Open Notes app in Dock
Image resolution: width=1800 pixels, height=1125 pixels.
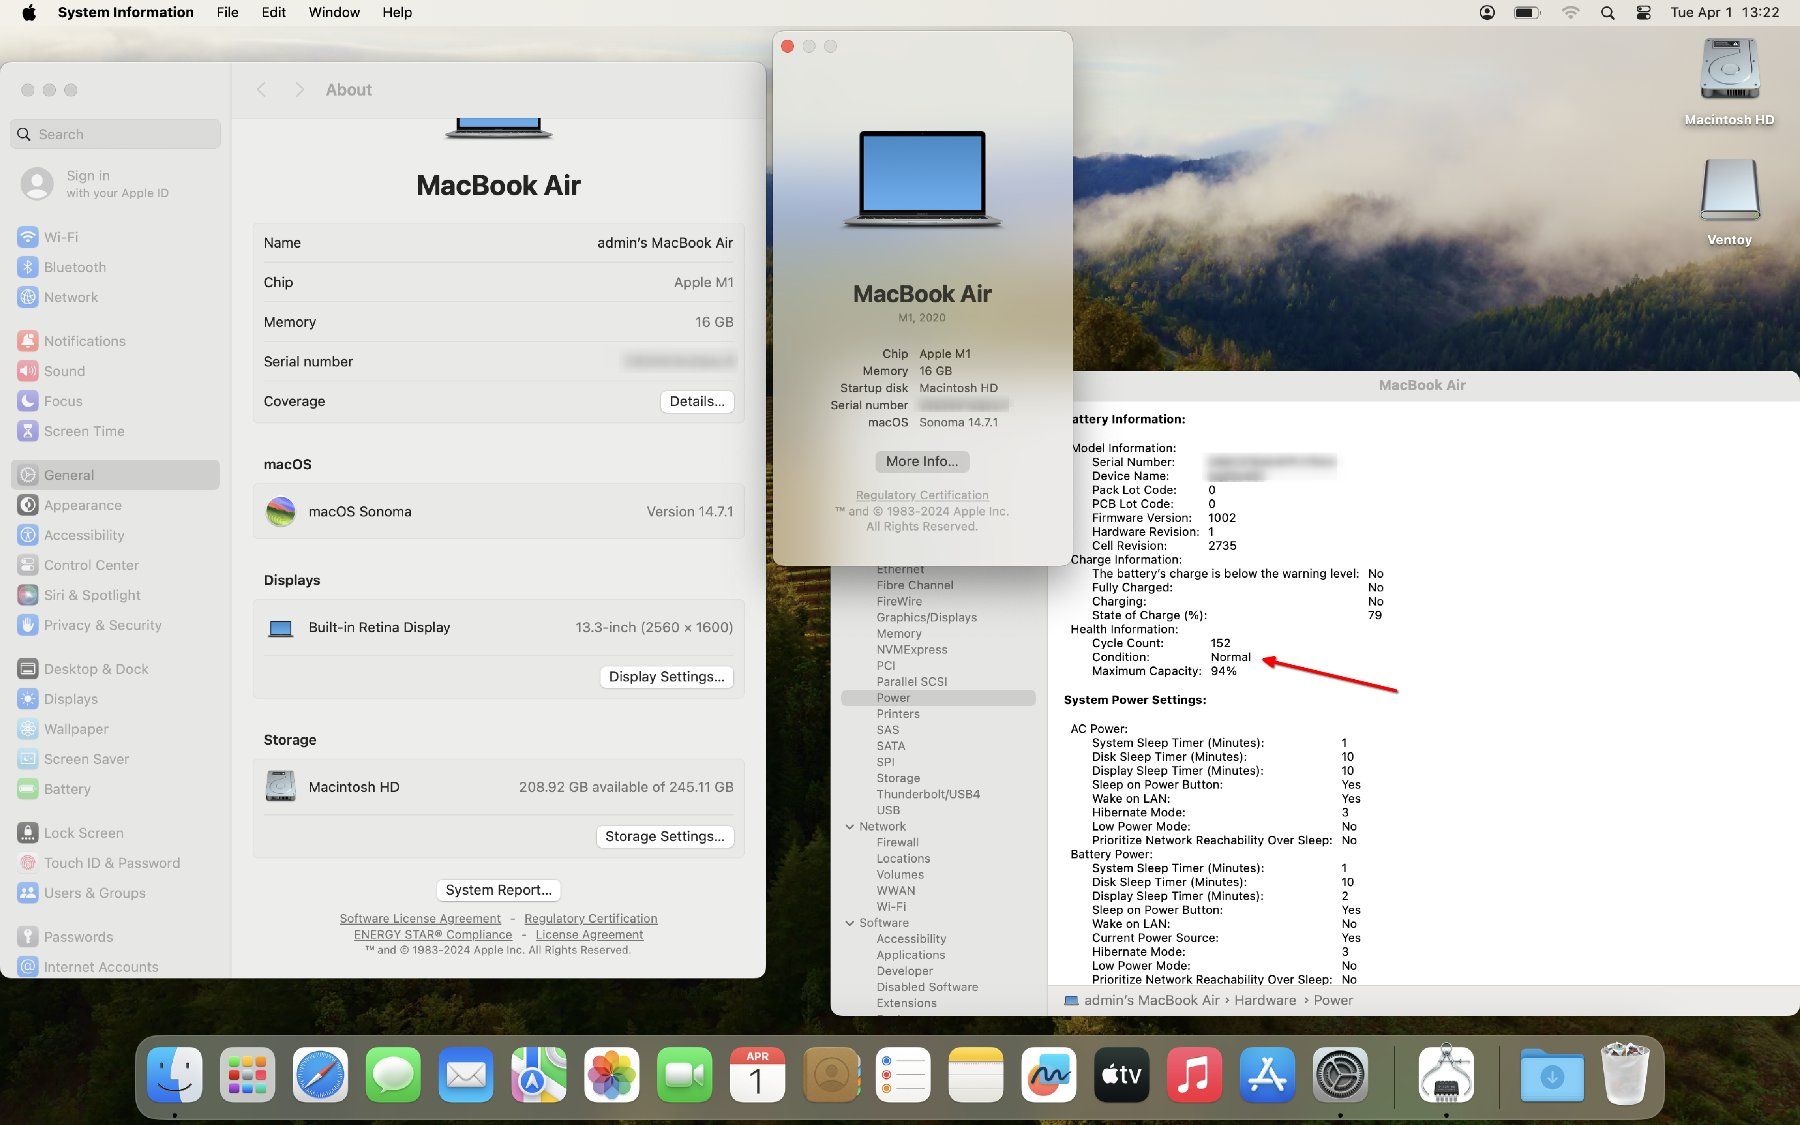point(976,1075)
